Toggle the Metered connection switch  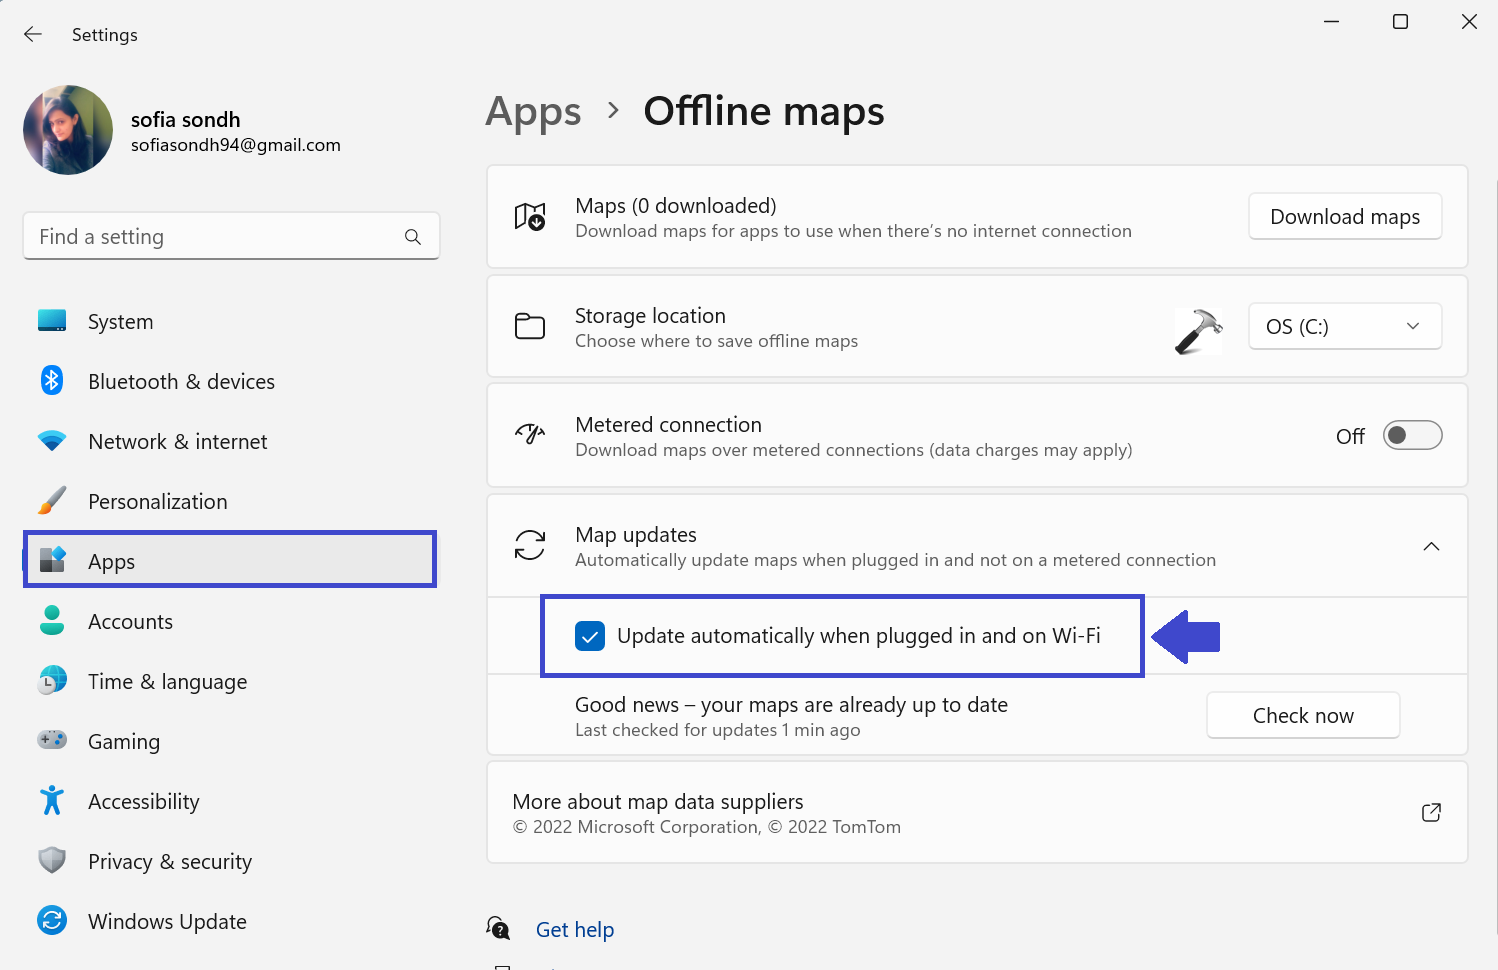[x=1411, y=436]
